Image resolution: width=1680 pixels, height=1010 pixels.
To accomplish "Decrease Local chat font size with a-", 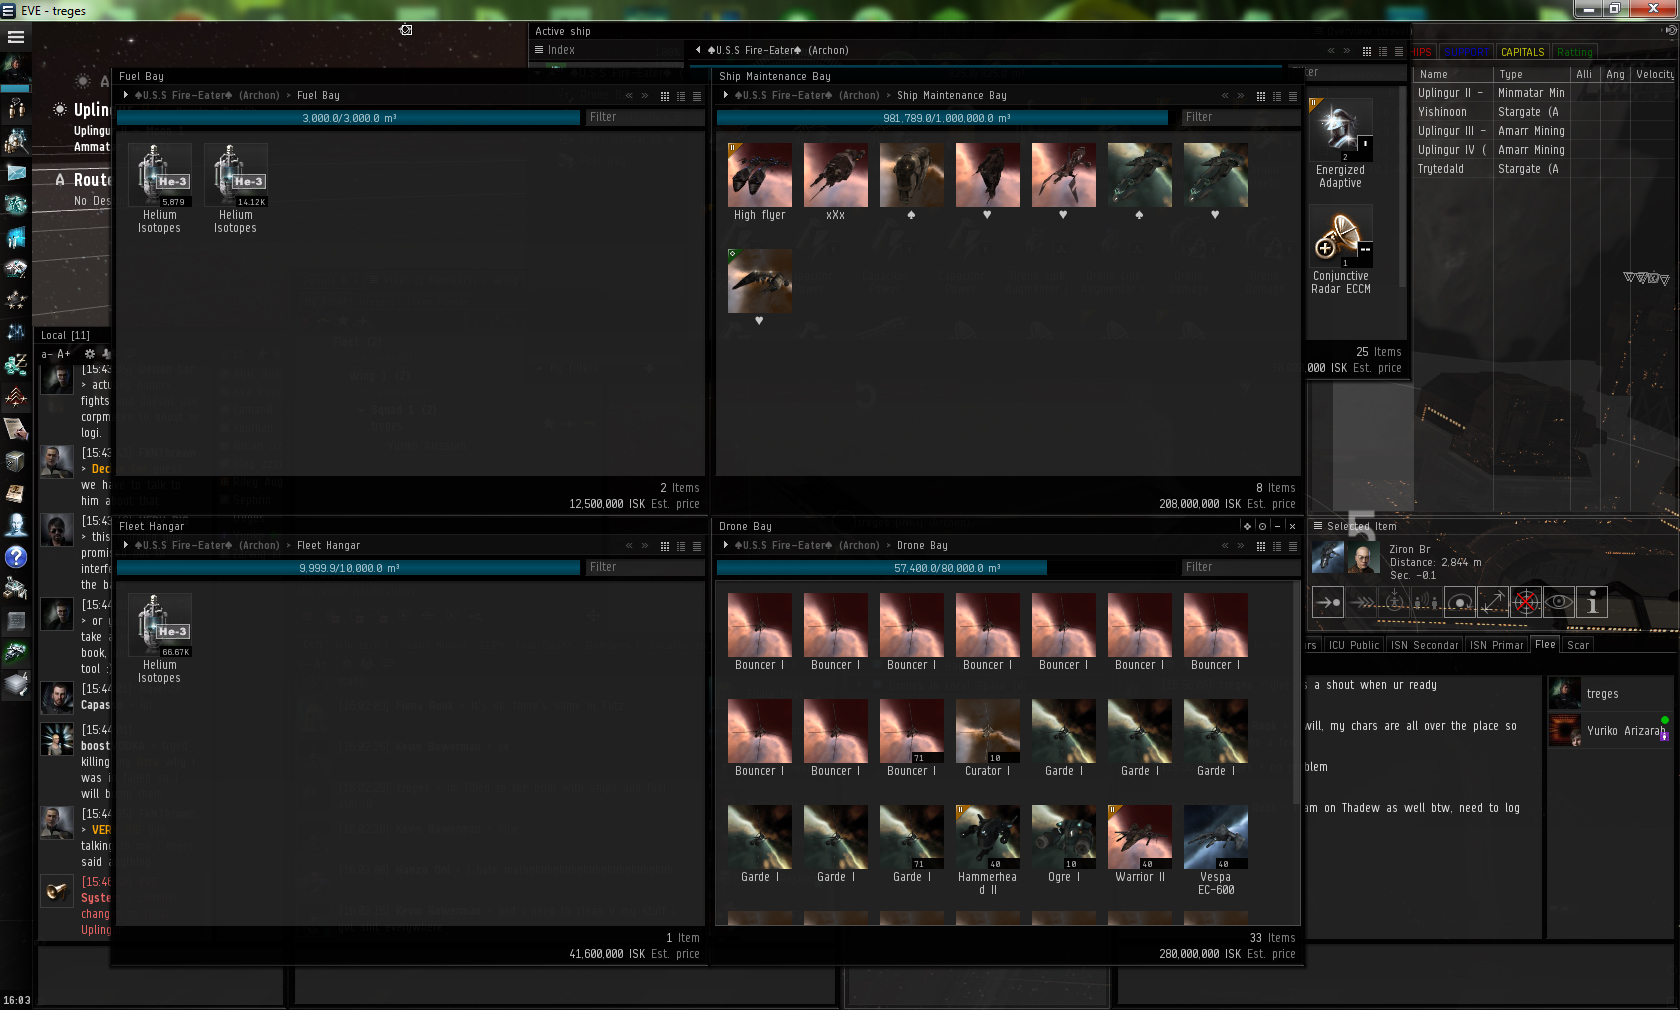I will (46, 354).
